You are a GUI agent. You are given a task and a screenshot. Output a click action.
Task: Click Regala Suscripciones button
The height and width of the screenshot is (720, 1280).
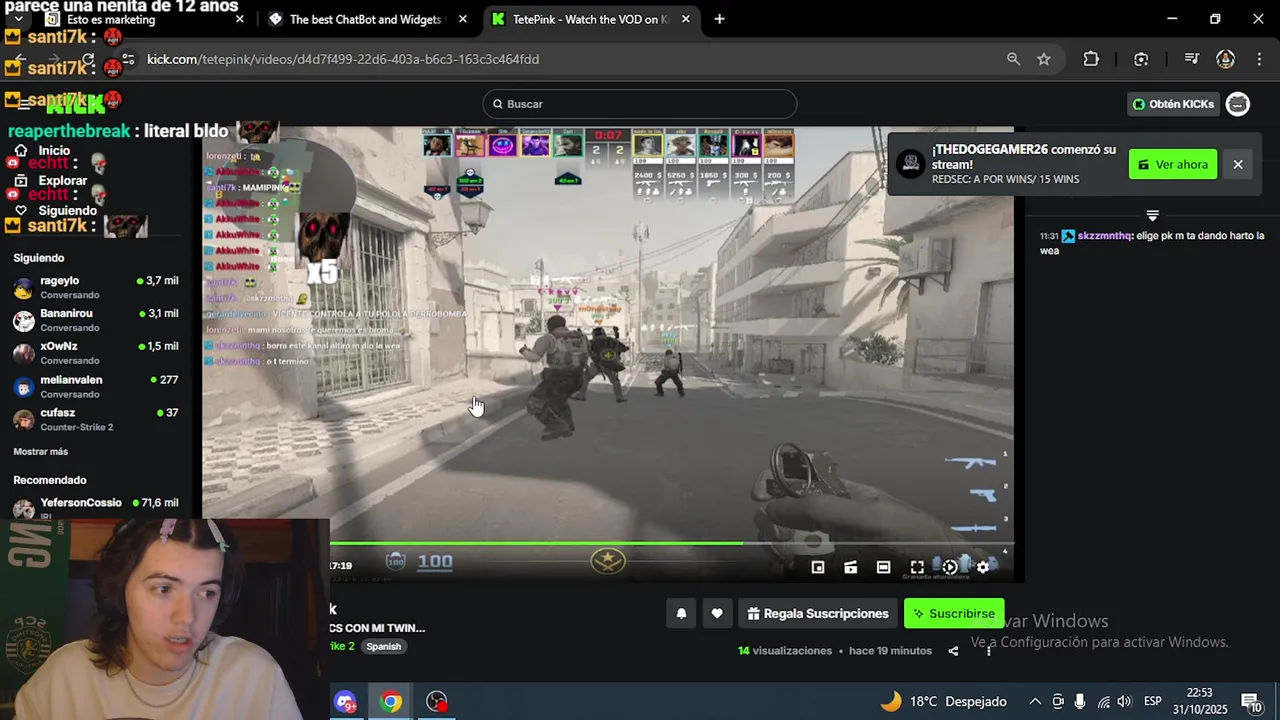[x=818, y=614]
